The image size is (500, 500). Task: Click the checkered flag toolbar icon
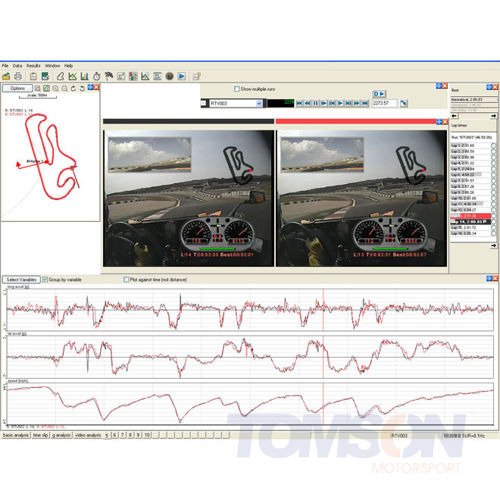[109, 76]
